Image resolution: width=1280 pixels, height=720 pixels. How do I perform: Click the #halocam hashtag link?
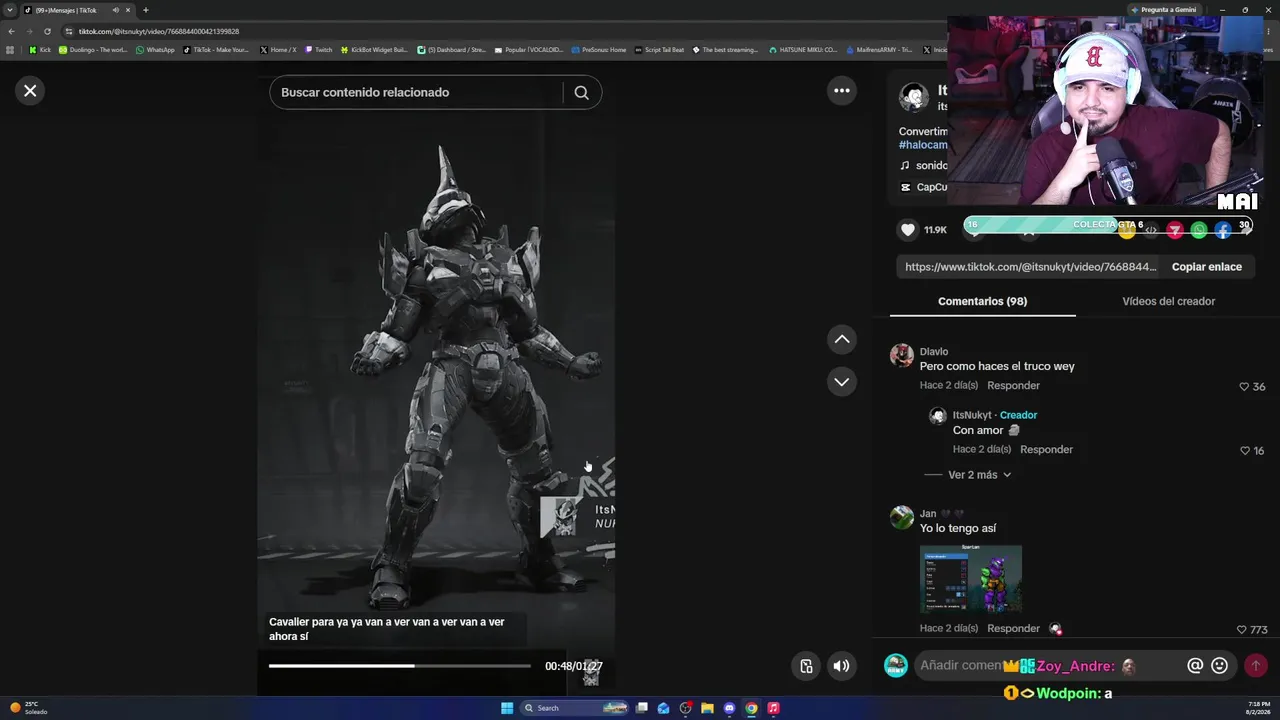pyautogui.click(x=923, y=145)
